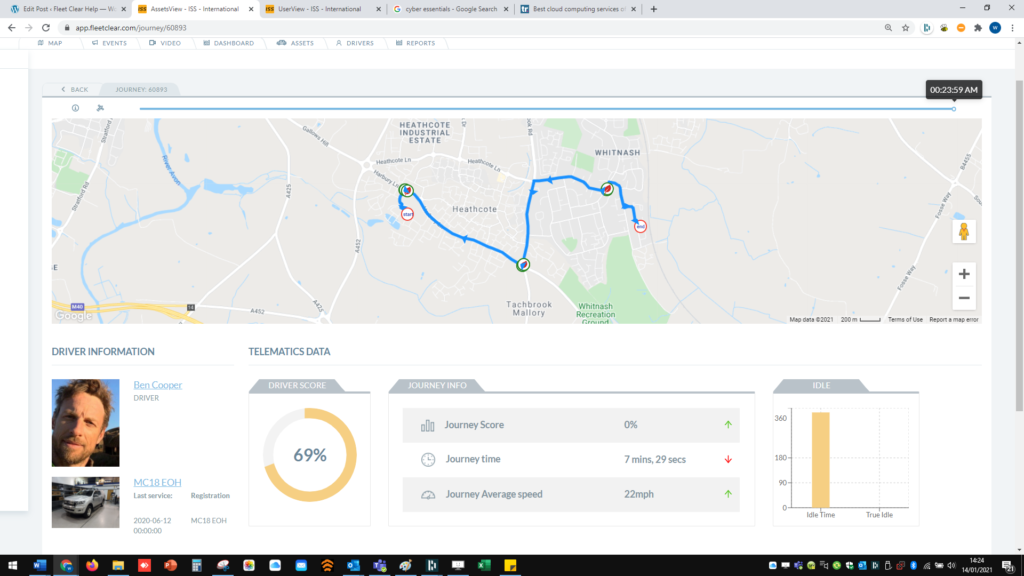Zoom in the map with plus button
The width and height of the screenshot is (1024, 576).
[964, 274]
